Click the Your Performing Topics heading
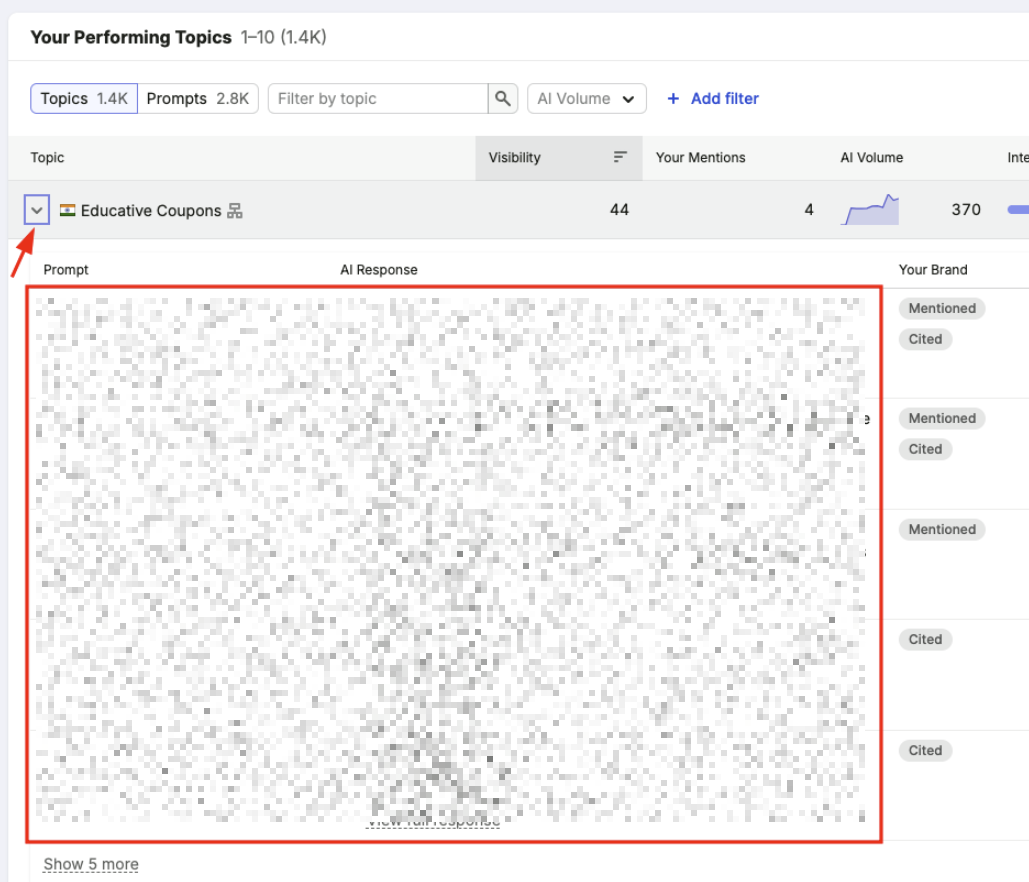Screen dimensions: 1029x882 pyautogui.click(x=131, y=37)
